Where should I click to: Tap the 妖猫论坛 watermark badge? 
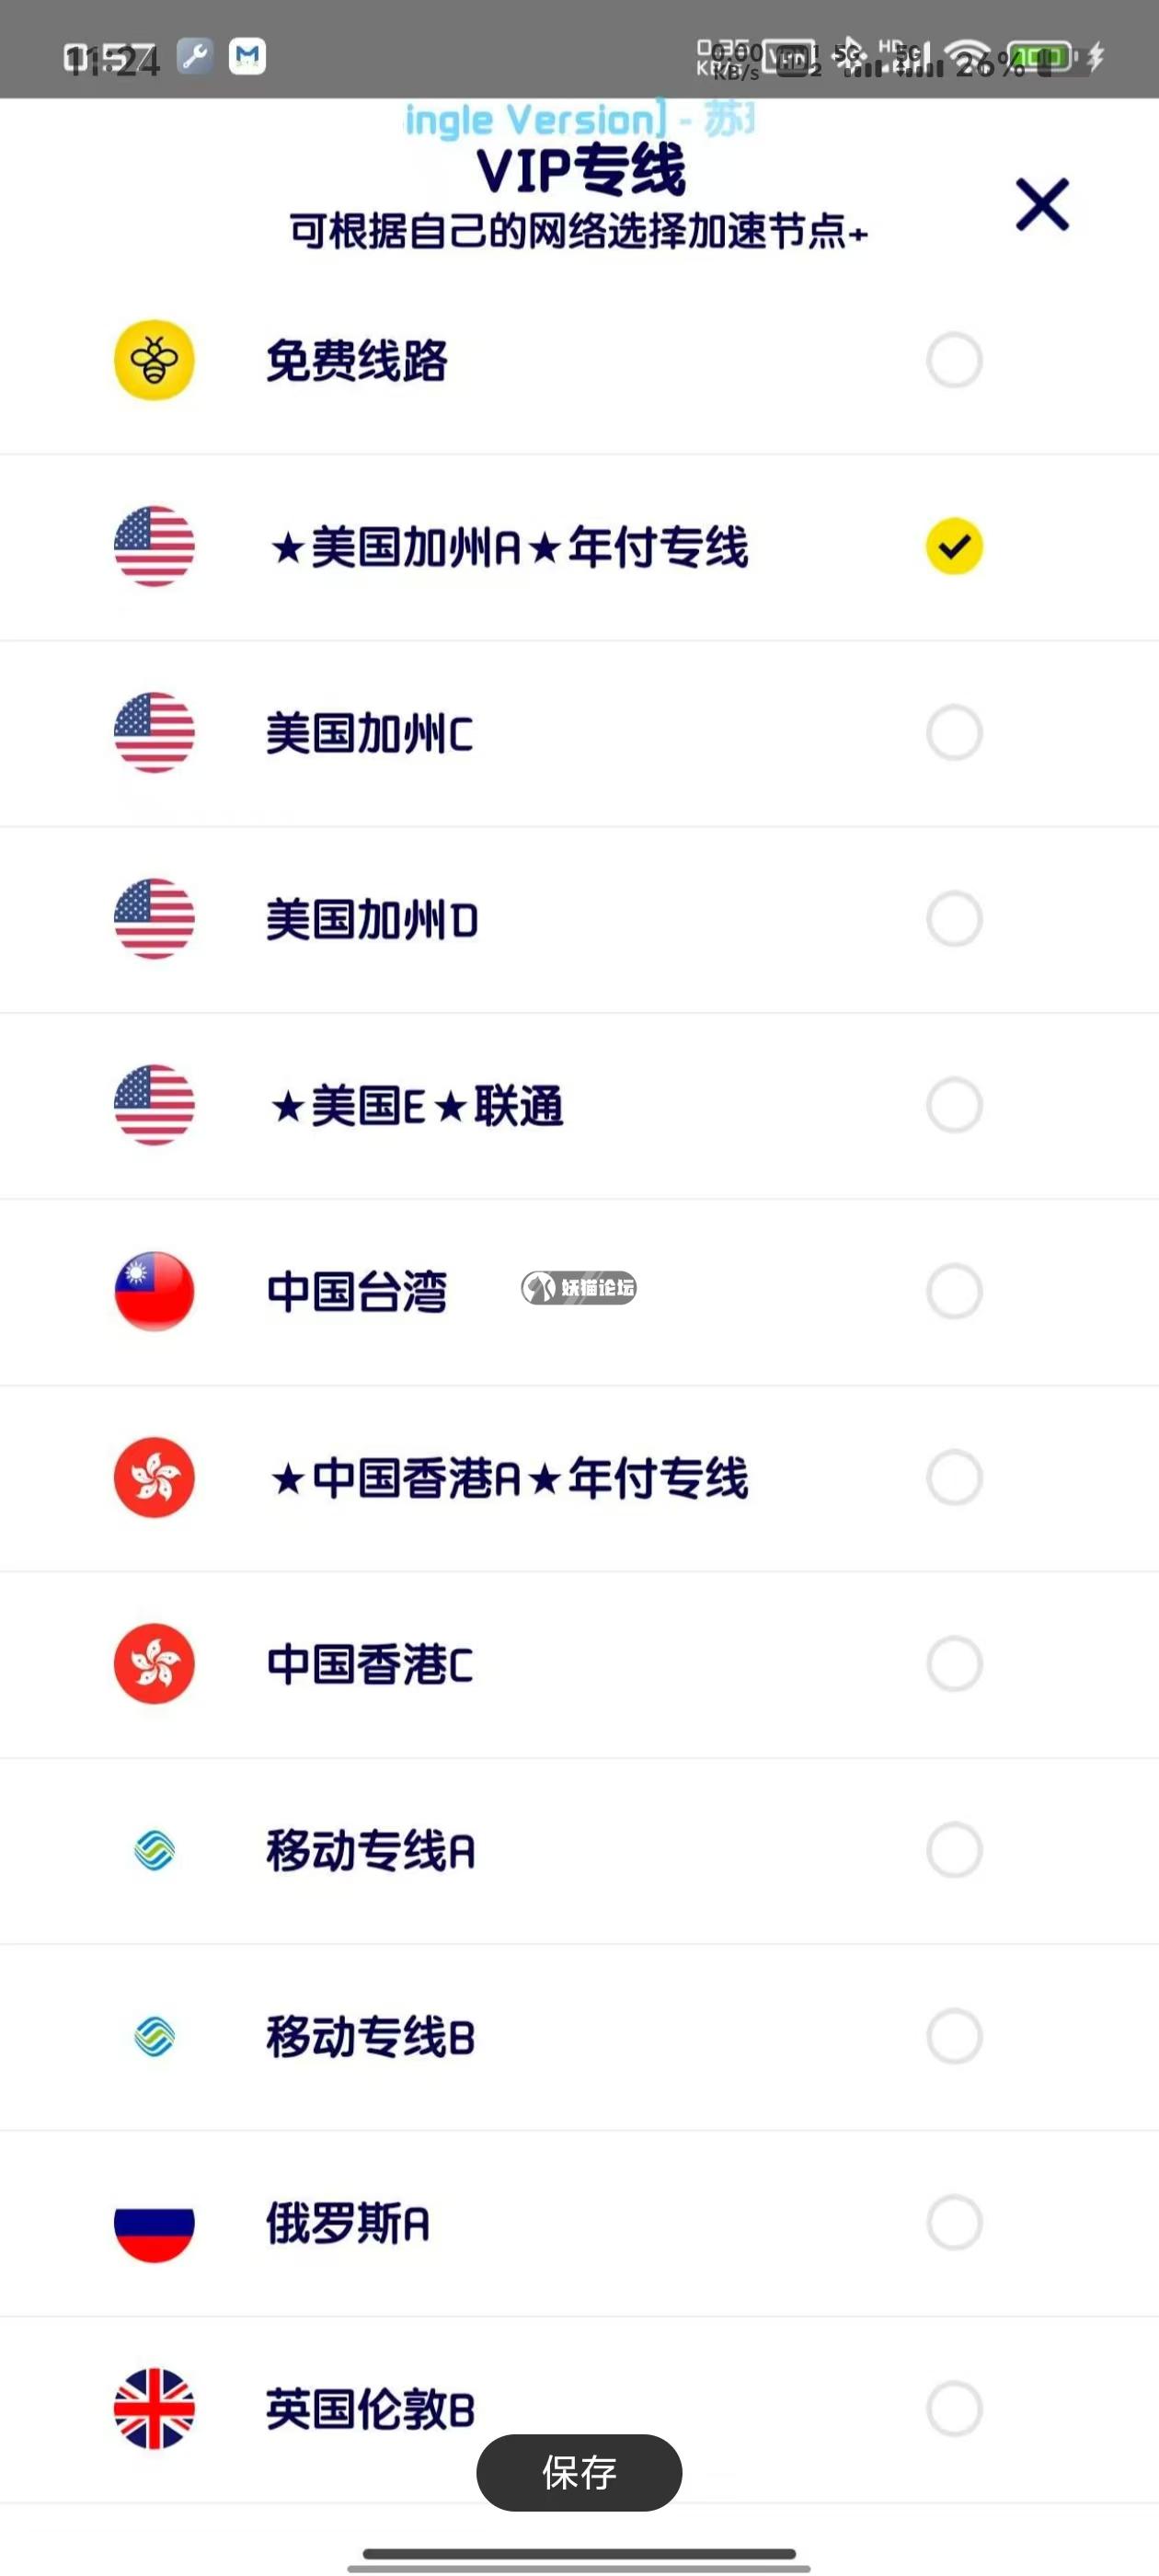point(579,1287)
